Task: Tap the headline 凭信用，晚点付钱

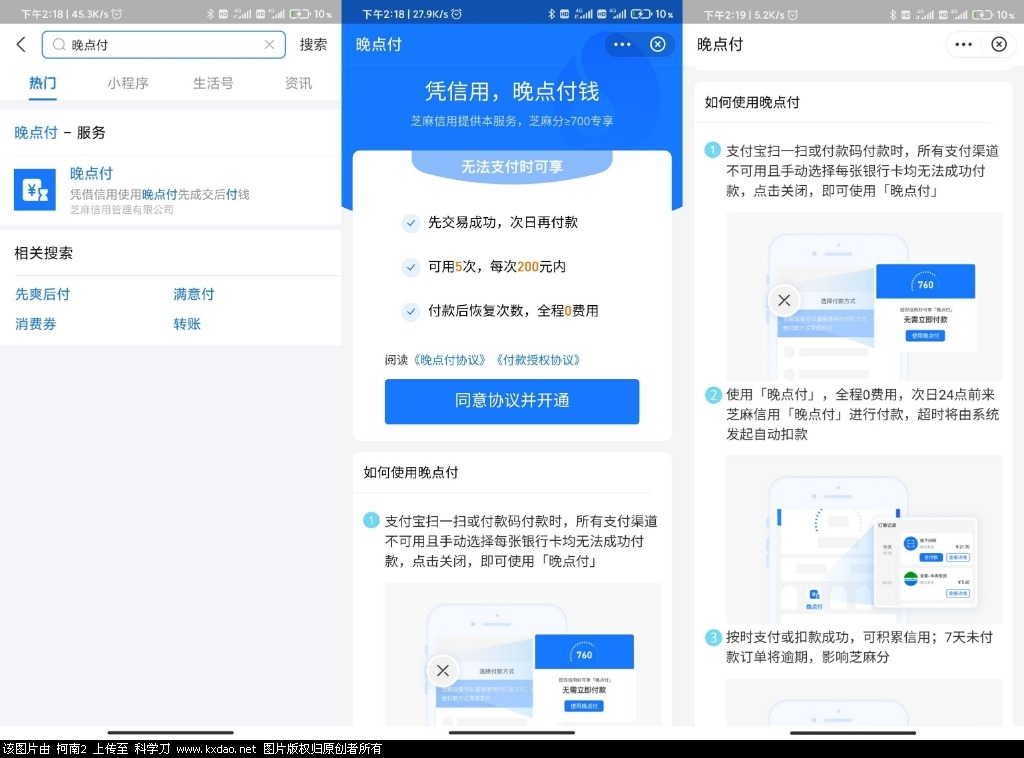Action: 512,91
